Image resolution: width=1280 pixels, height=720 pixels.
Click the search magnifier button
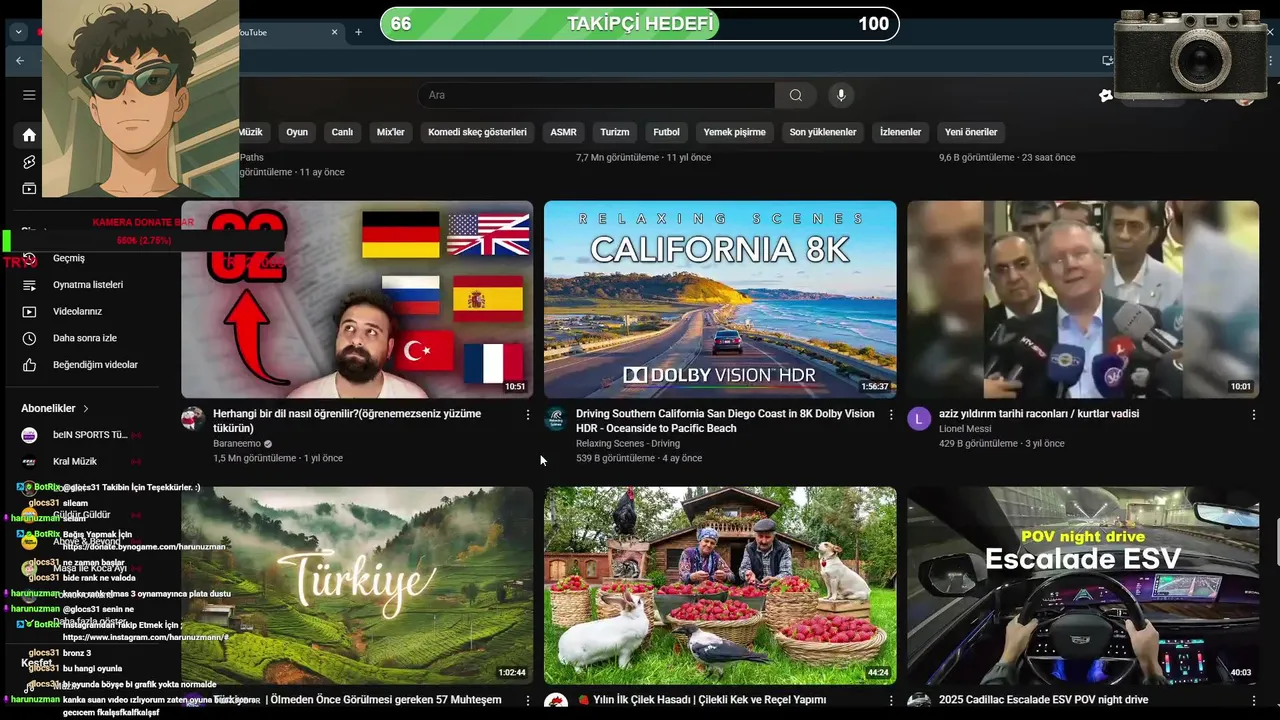(x=796, y=95)
